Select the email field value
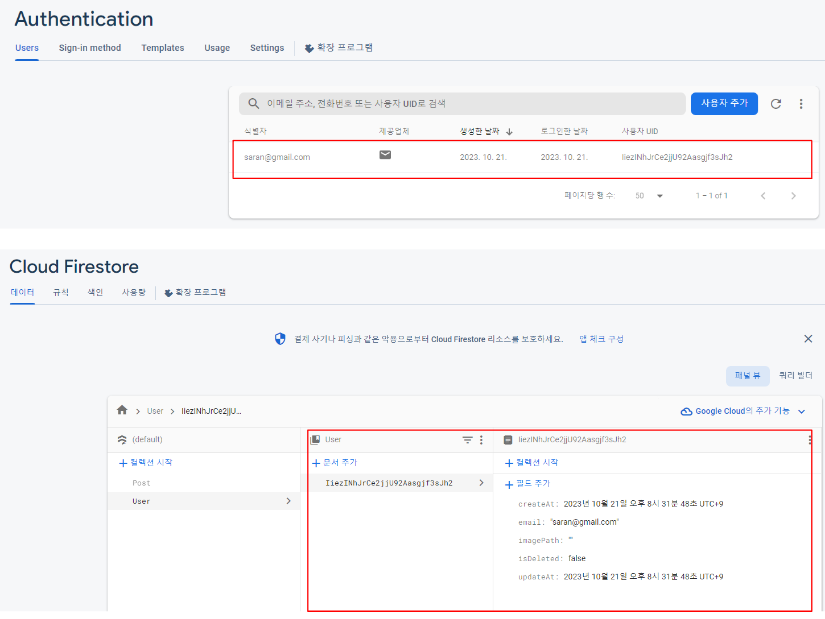Viewport: 825px width, 619px height. click(x=585, y=523)
